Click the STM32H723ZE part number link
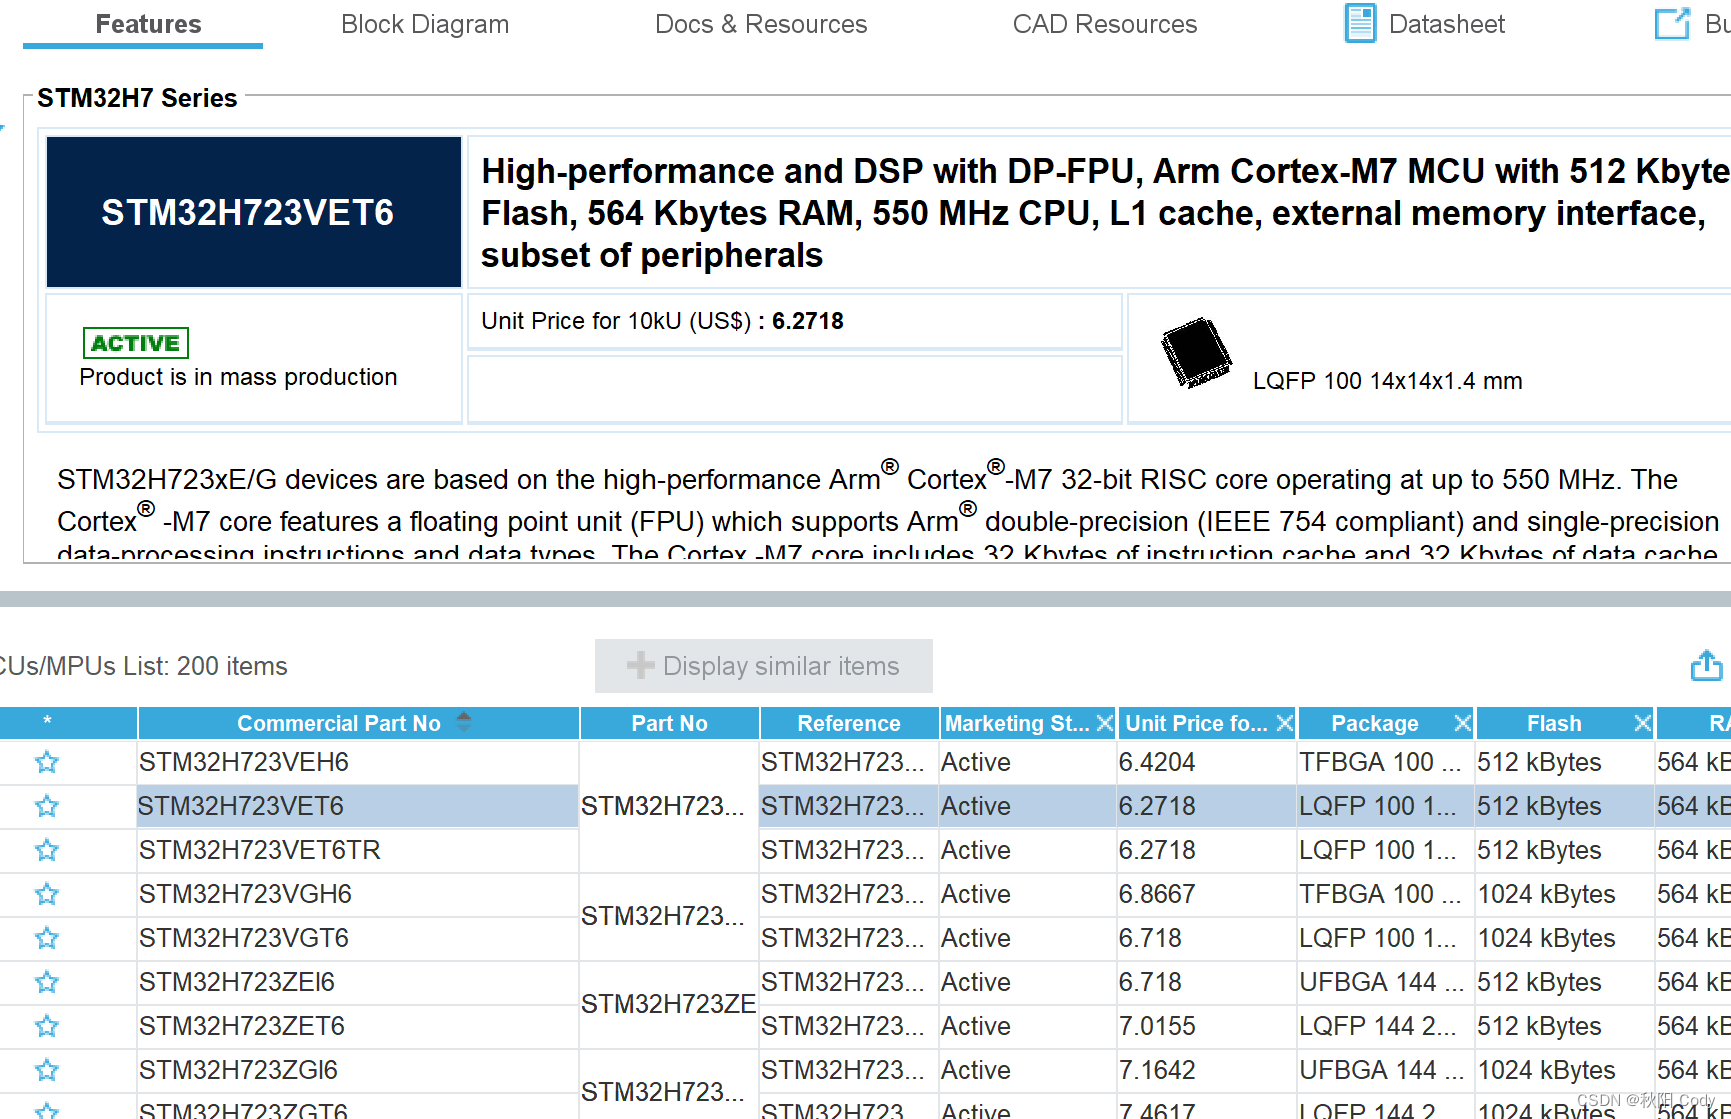1731x1119 pixels. [668, 1004]
